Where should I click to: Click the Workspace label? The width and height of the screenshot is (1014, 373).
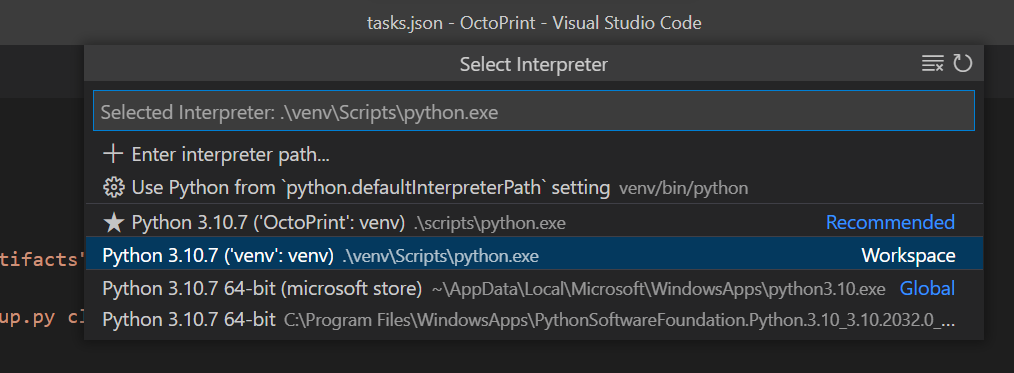908,255
